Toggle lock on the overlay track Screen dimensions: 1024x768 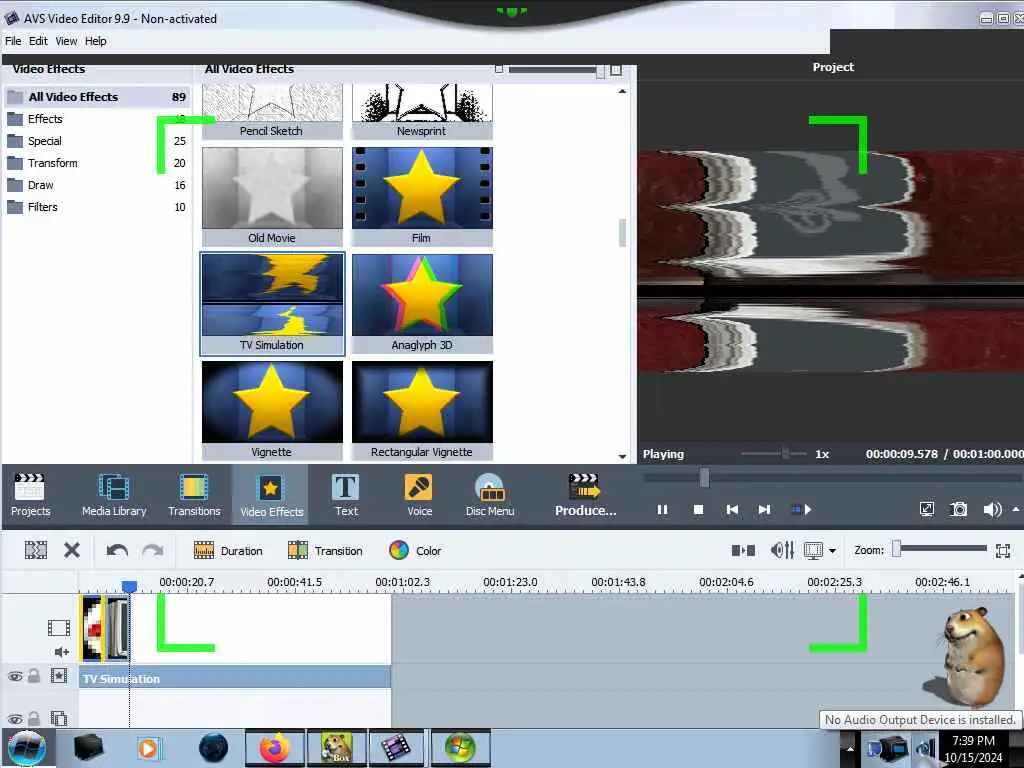[x=34, y=719]
